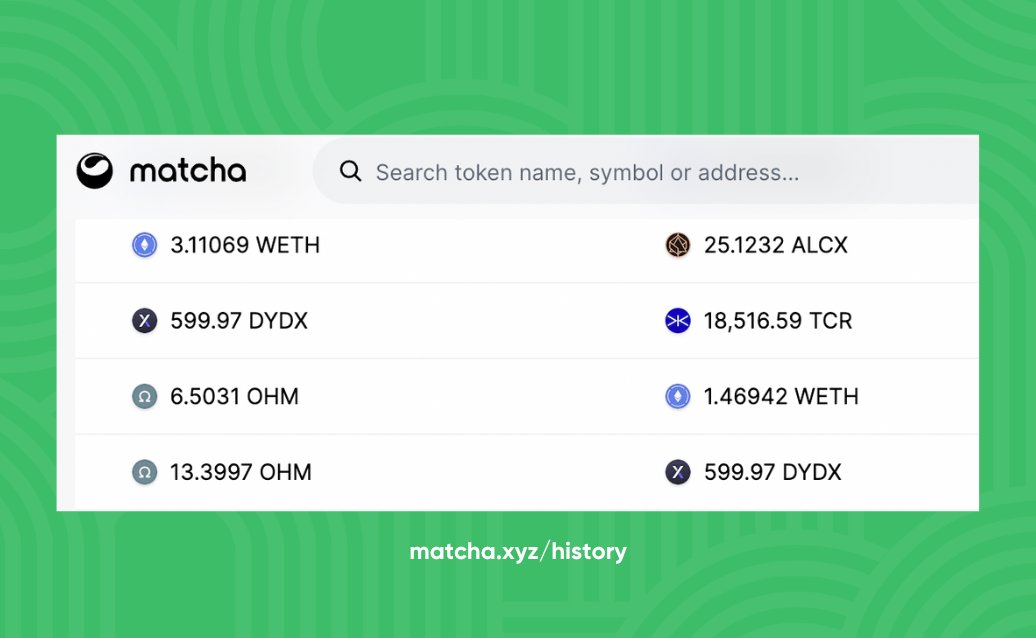1036x638 pixels.
Task: Select the 18,516.59 TCR amount
Action: pyautogui.click(x=778, y=321)
